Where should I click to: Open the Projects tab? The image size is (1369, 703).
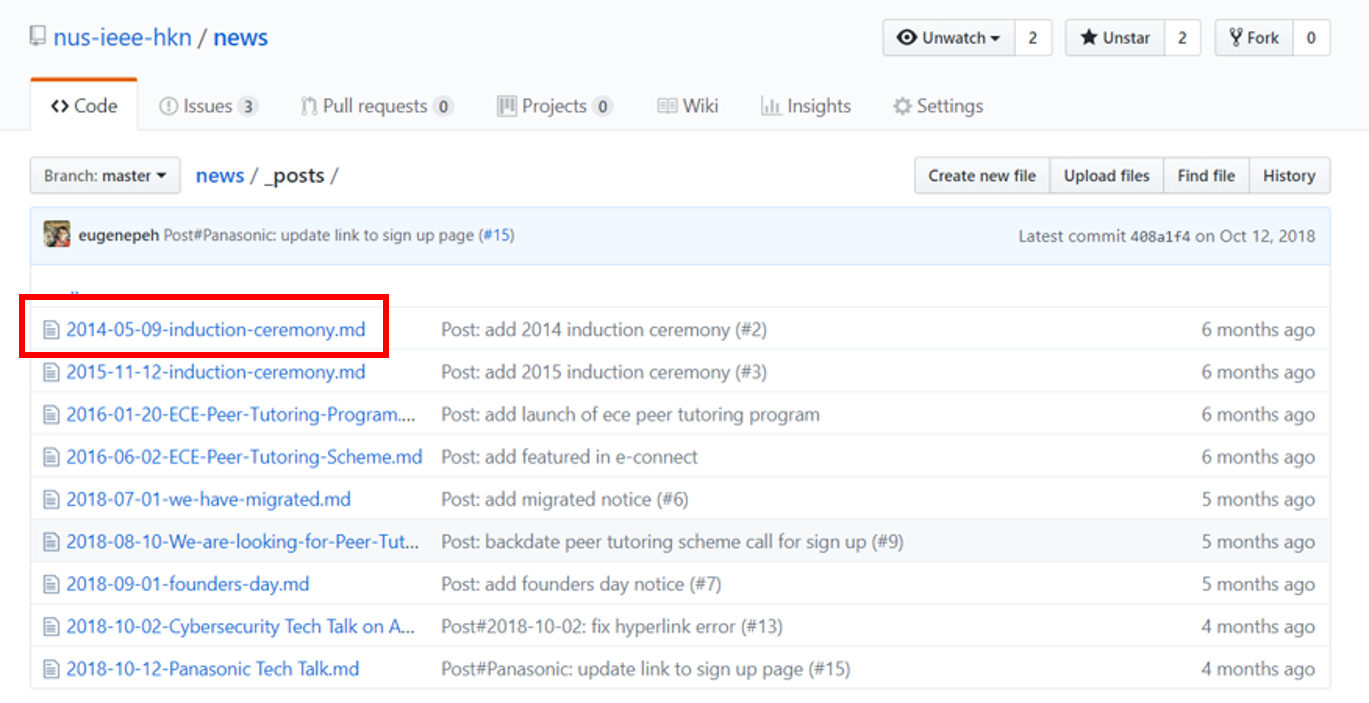coord(555,106)
